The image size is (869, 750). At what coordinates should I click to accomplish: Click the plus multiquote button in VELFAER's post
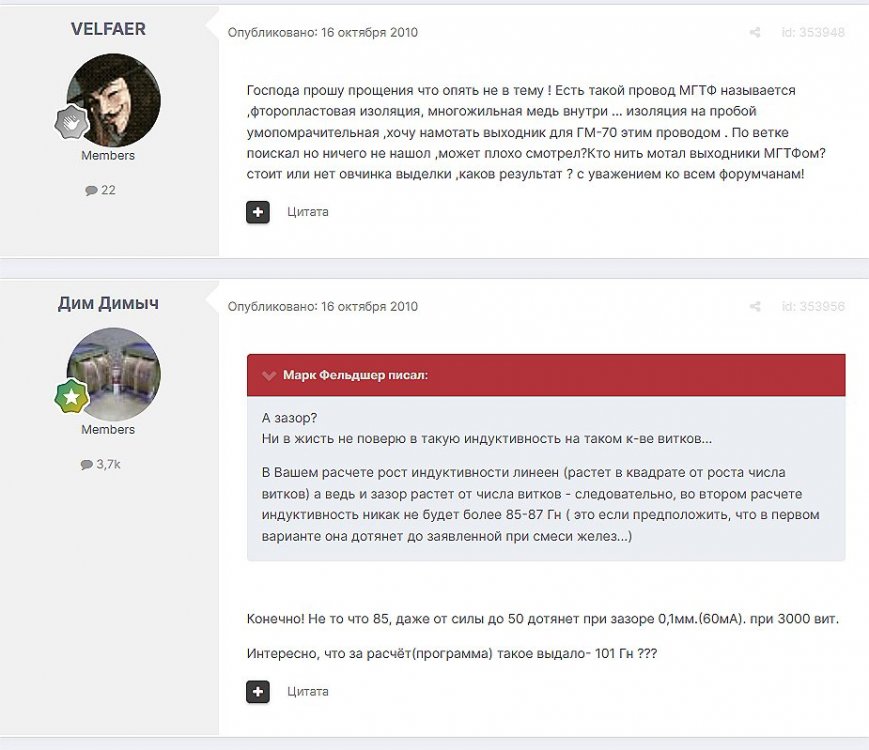[258, 212]
